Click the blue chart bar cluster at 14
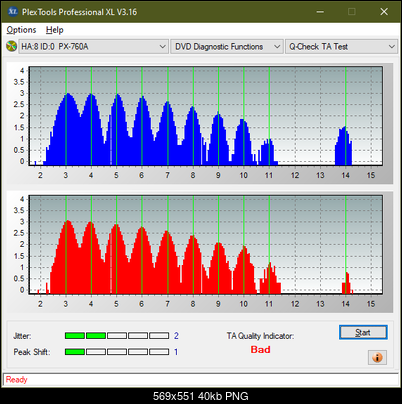Viewport: 402px width, 404px height. pos(344,147)
